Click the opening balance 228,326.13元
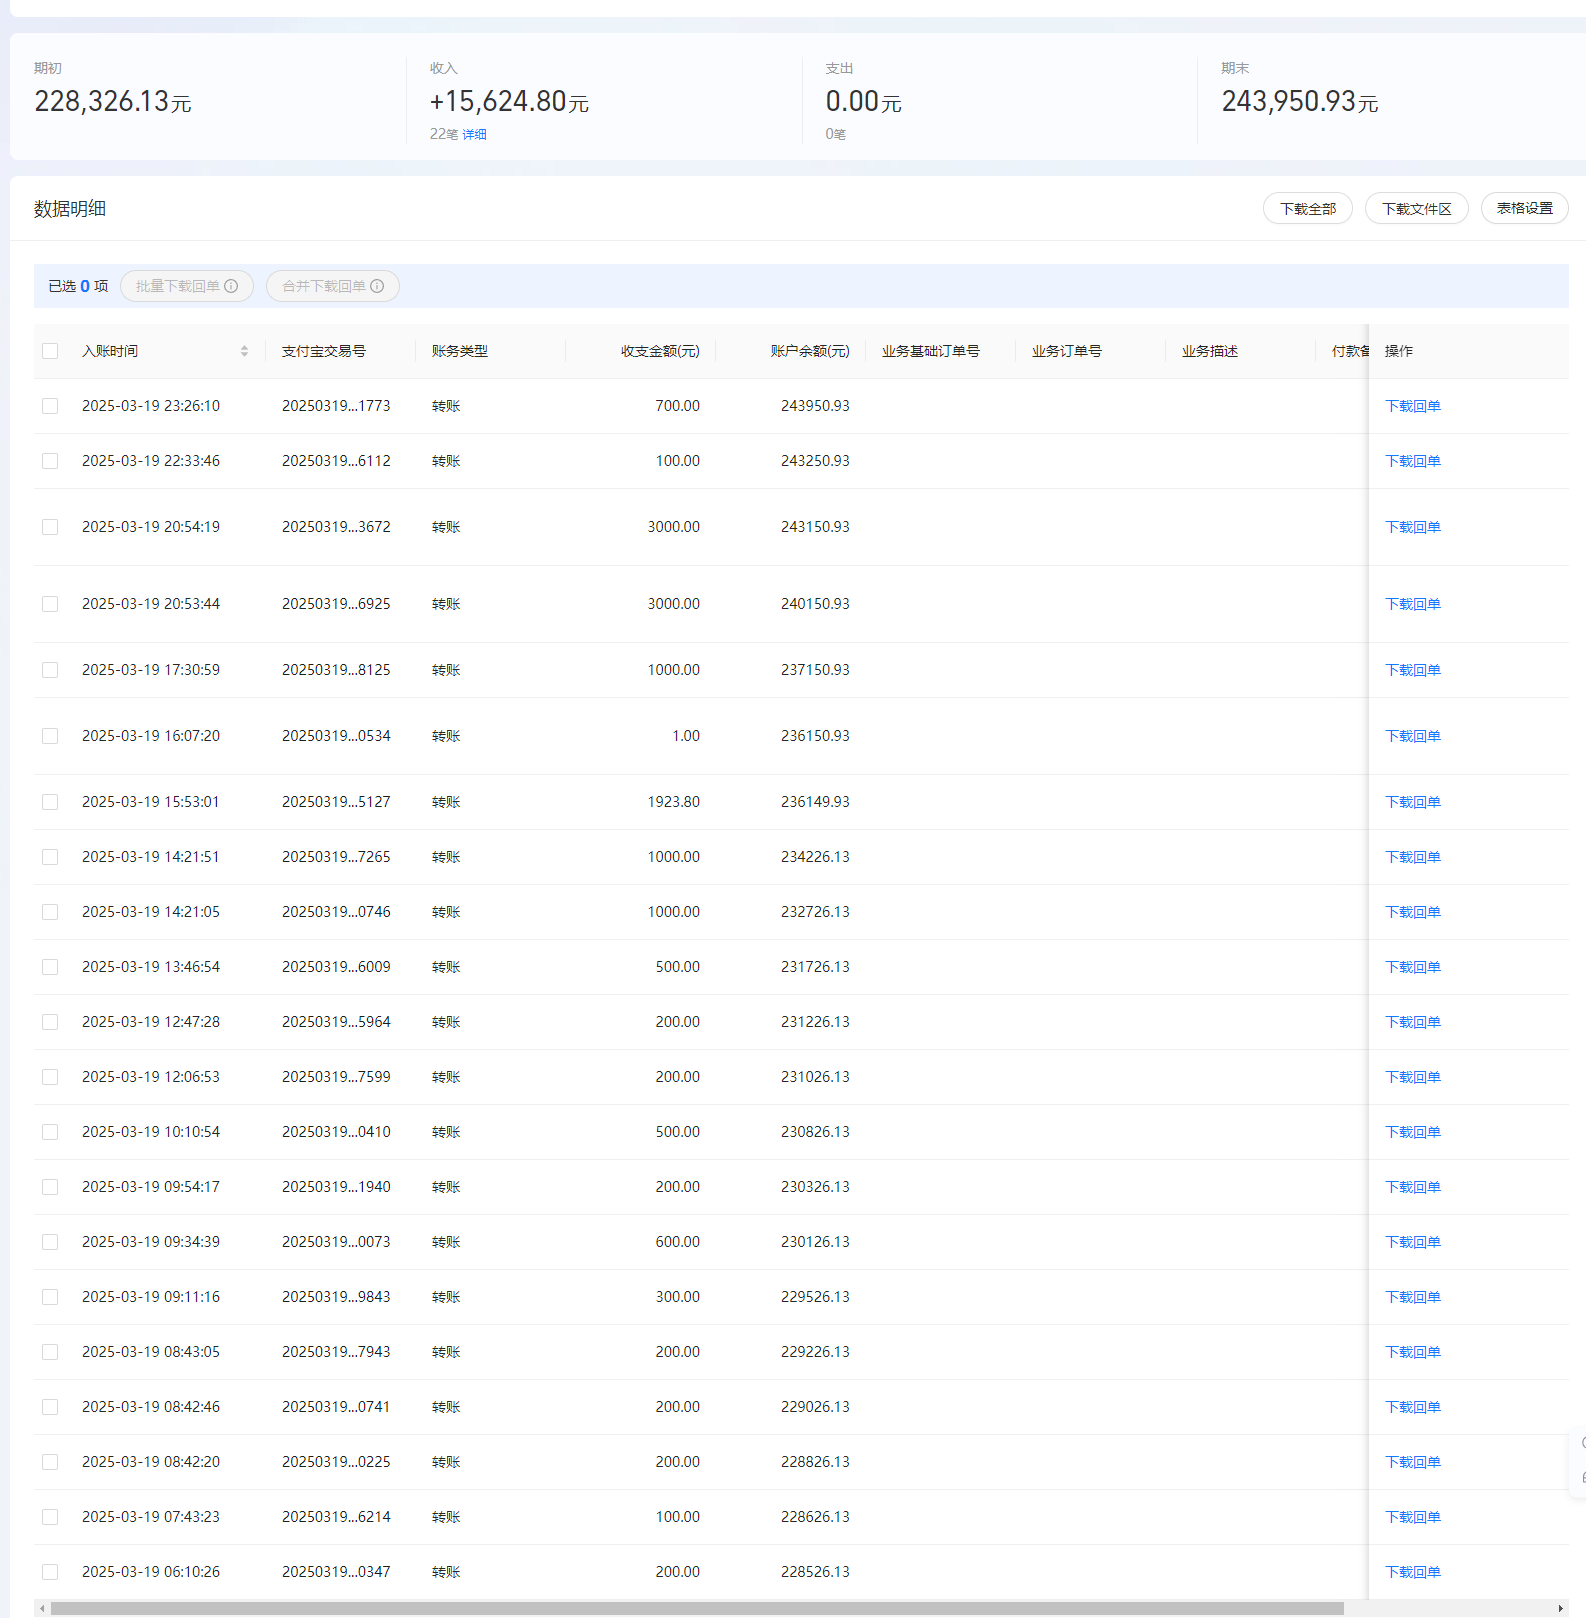 click(113, 101)
